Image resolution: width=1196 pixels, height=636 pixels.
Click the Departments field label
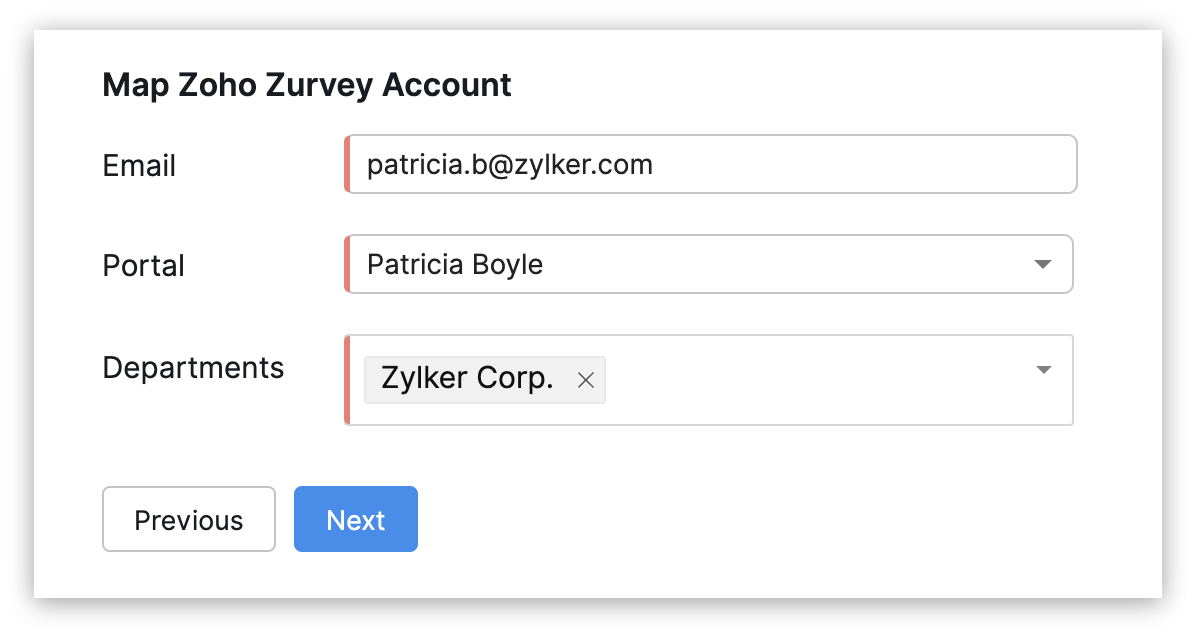tap(193, 367)
